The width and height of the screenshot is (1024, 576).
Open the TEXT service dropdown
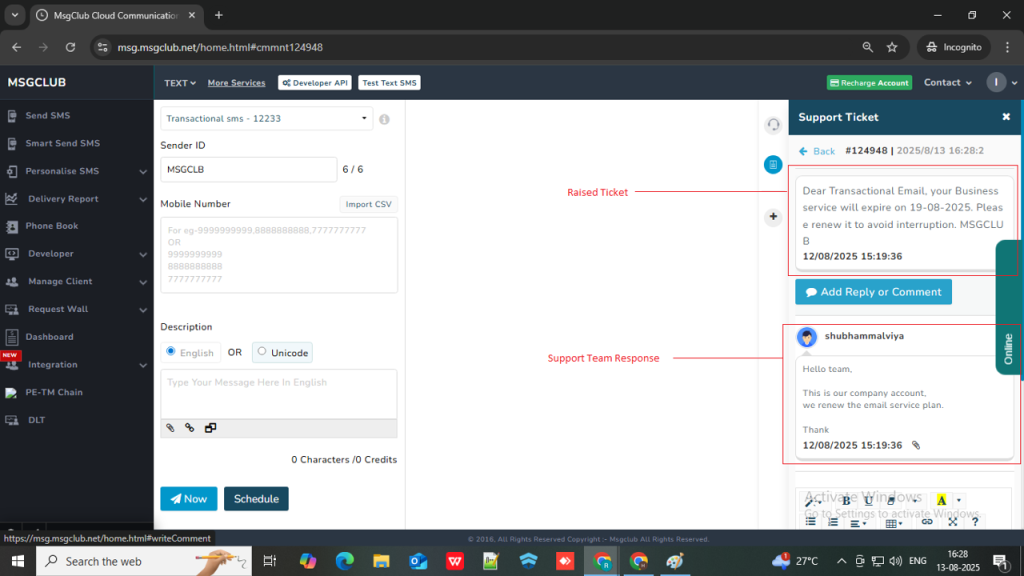click(x=180, y=83)
